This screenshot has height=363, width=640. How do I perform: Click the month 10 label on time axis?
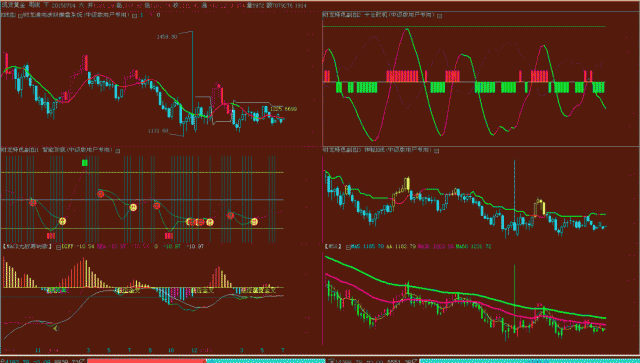point(171,350)
